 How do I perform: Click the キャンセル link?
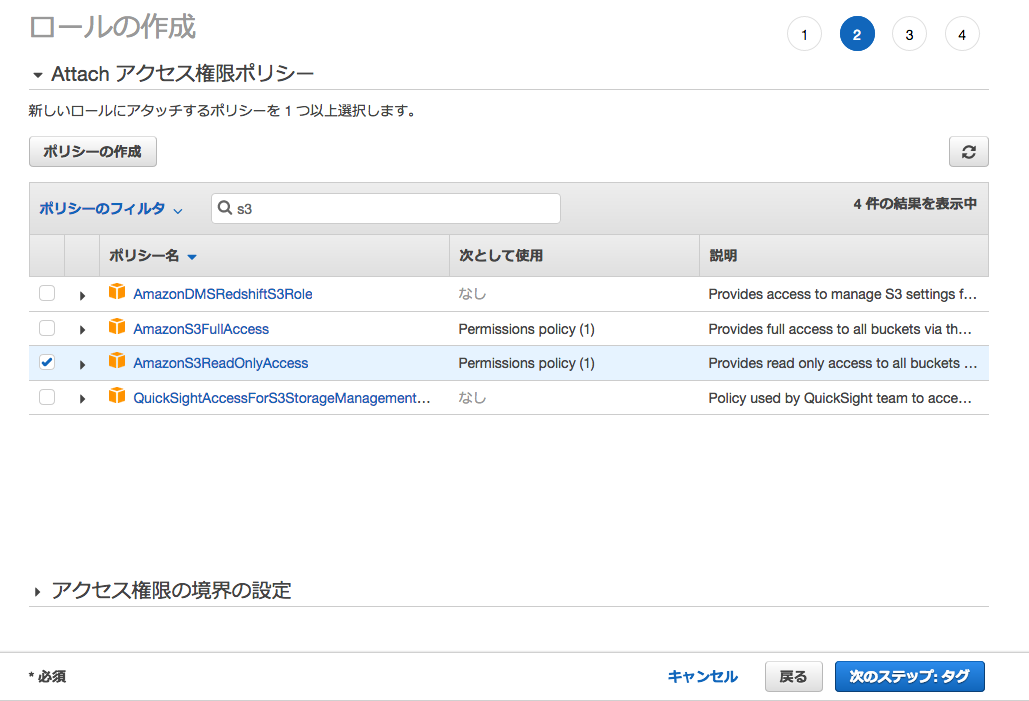pyautogui.click(x=702, y=676)
